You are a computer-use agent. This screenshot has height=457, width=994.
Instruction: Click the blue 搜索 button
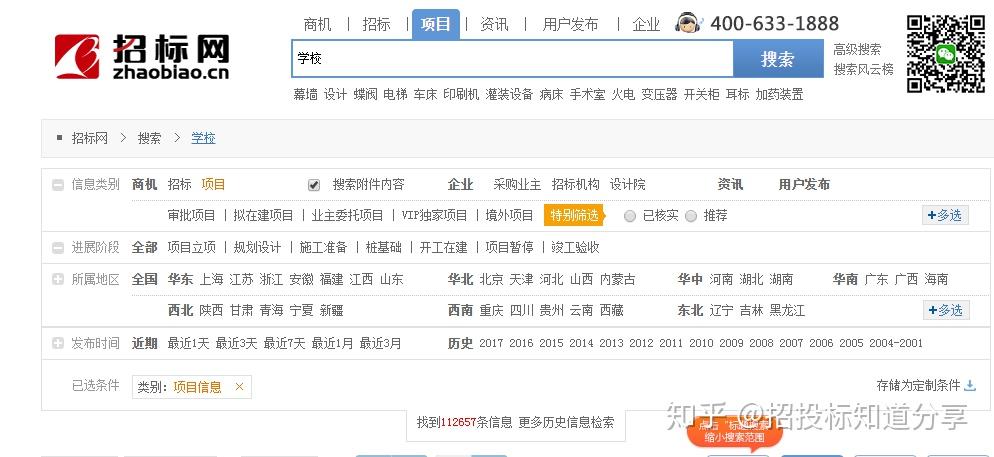778,59
